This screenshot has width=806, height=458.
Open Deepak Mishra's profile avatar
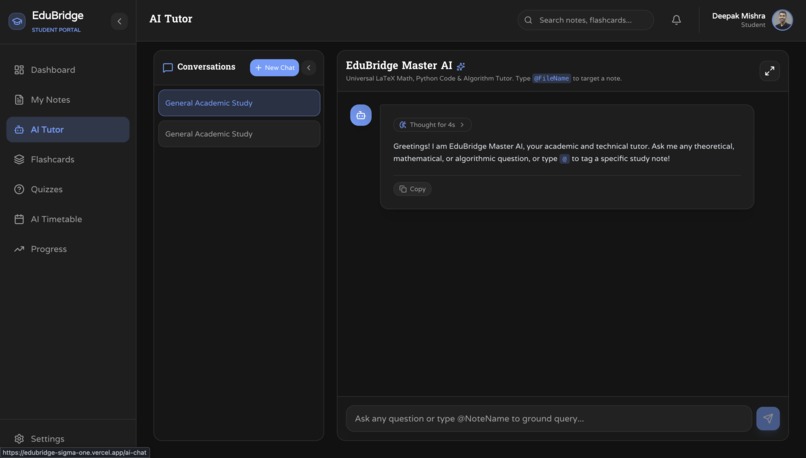click(782, 20)
